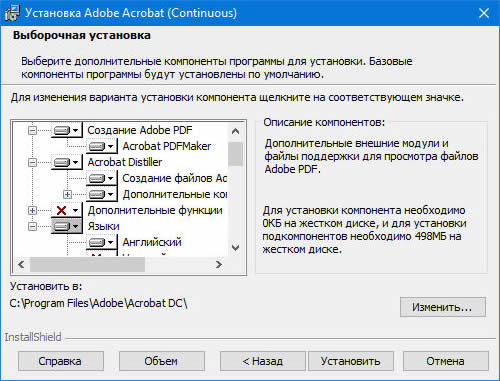Start installation with Установить button
500x381 pixels.
[x=351, y=361]
